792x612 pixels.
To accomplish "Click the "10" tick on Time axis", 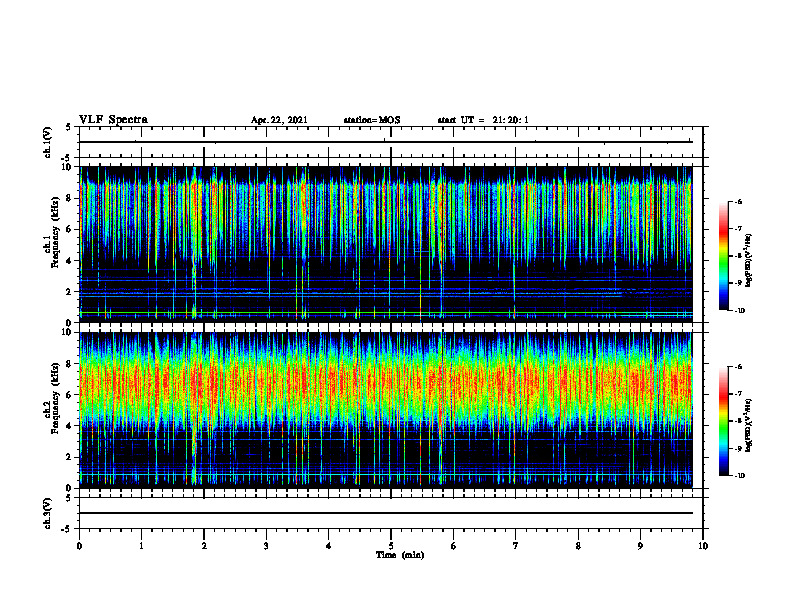I will 703,546.
